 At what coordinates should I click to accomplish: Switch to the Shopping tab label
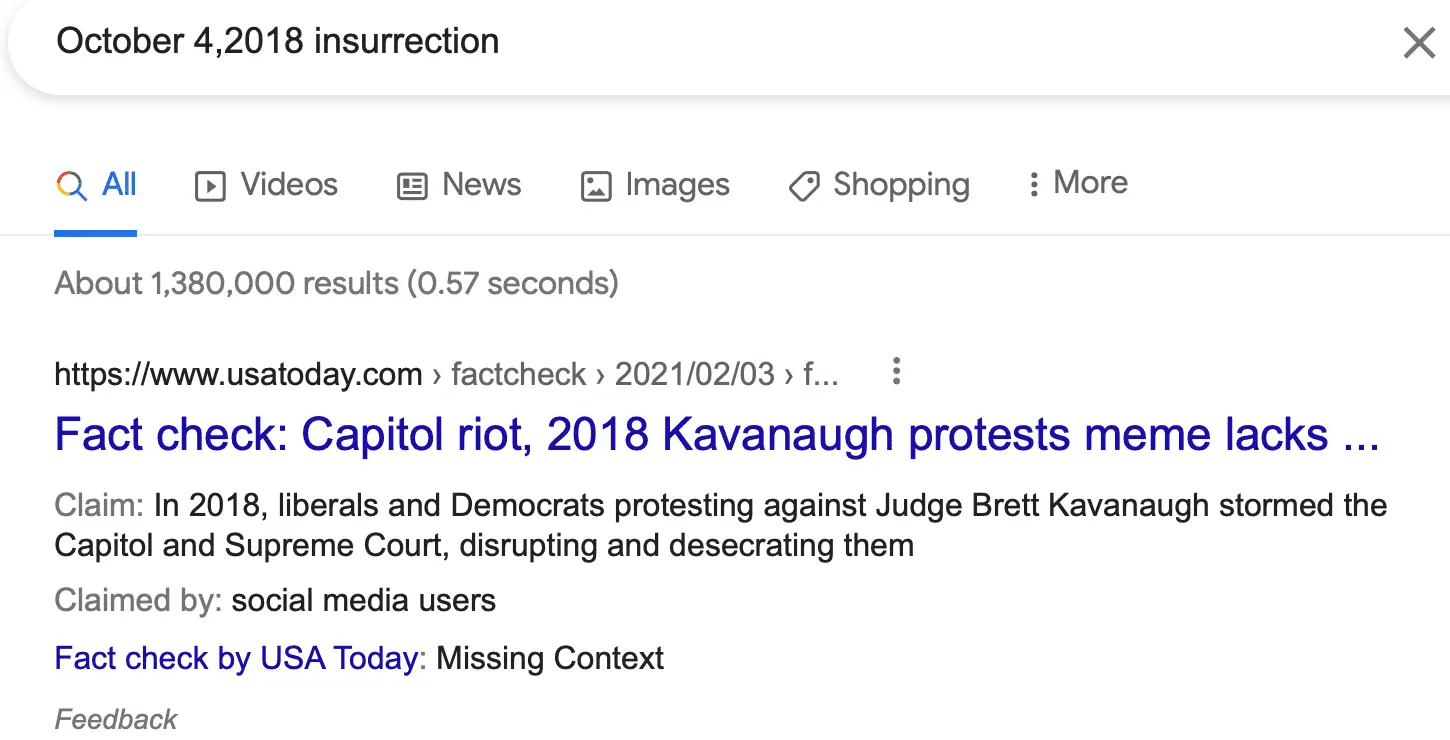901,185
